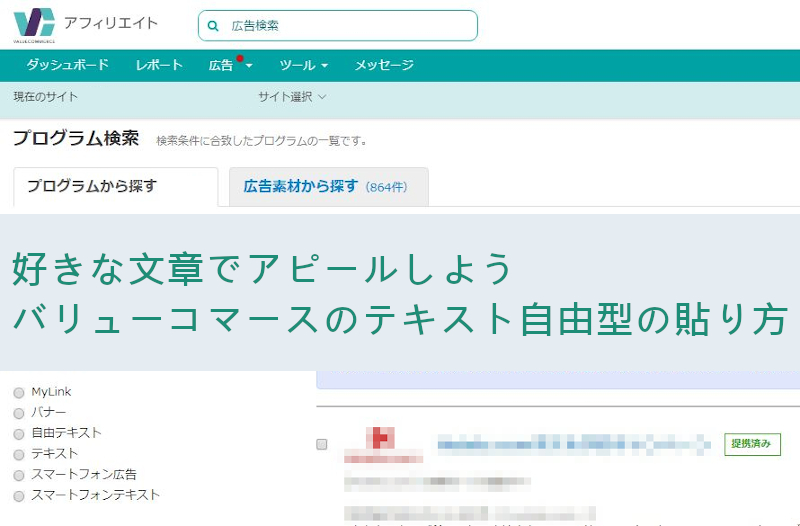Select the スマートフォン広告 radio button
Image resolution: width=800 pixels, height=526 pixels.
point(19,475)
